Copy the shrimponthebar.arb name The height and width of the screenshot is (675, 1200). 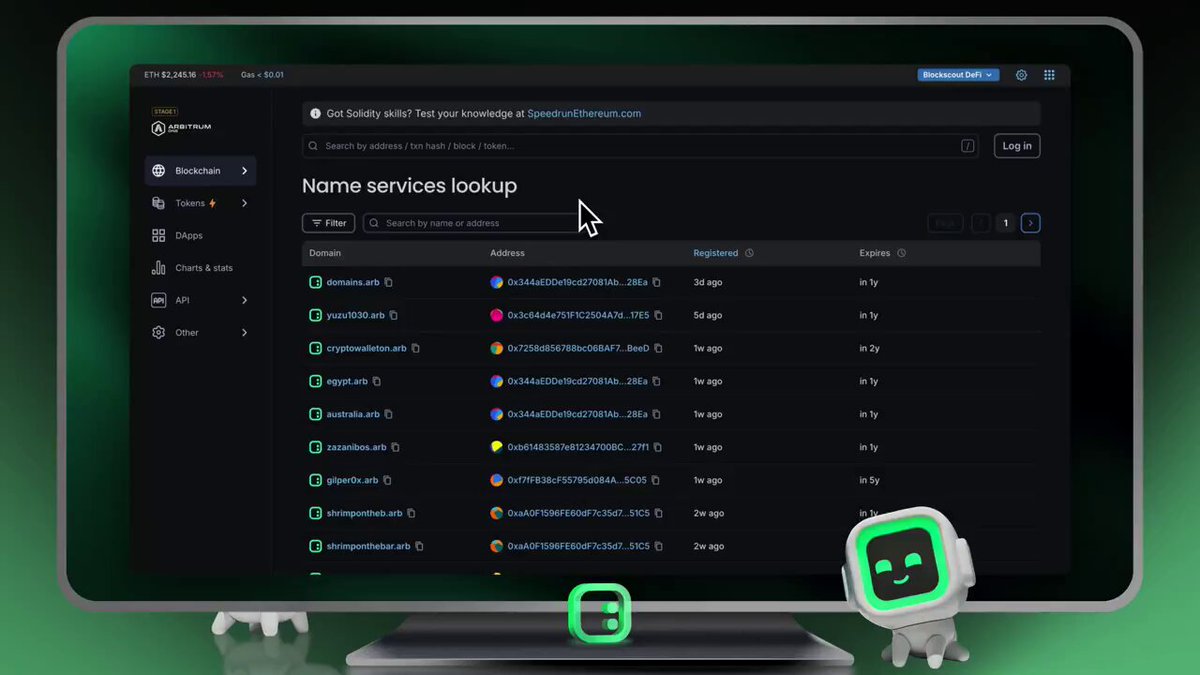(420, 546)
